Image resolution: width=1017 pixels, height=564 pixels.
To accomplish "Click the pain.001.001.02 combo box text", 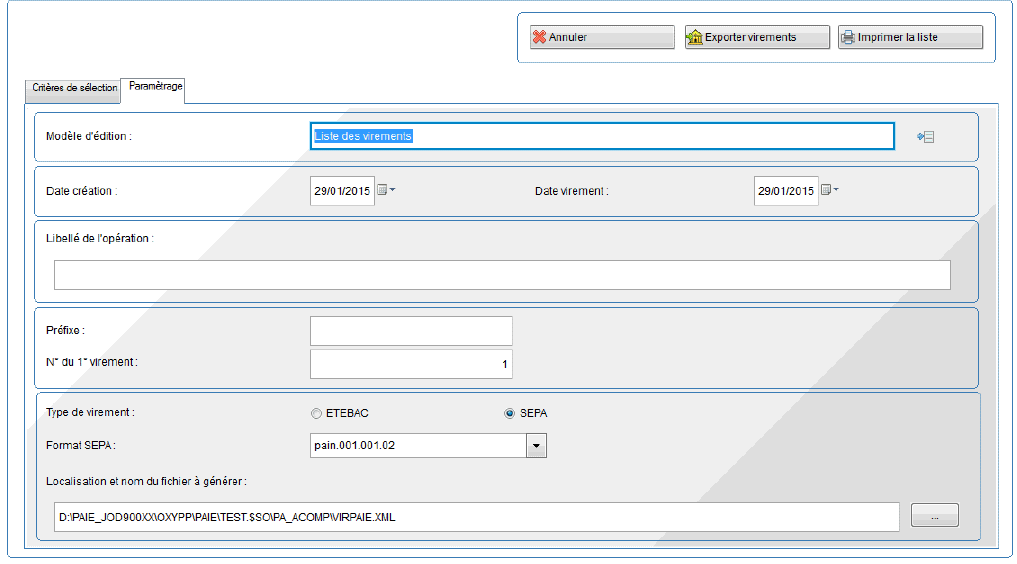I will (x=354, y=445).
